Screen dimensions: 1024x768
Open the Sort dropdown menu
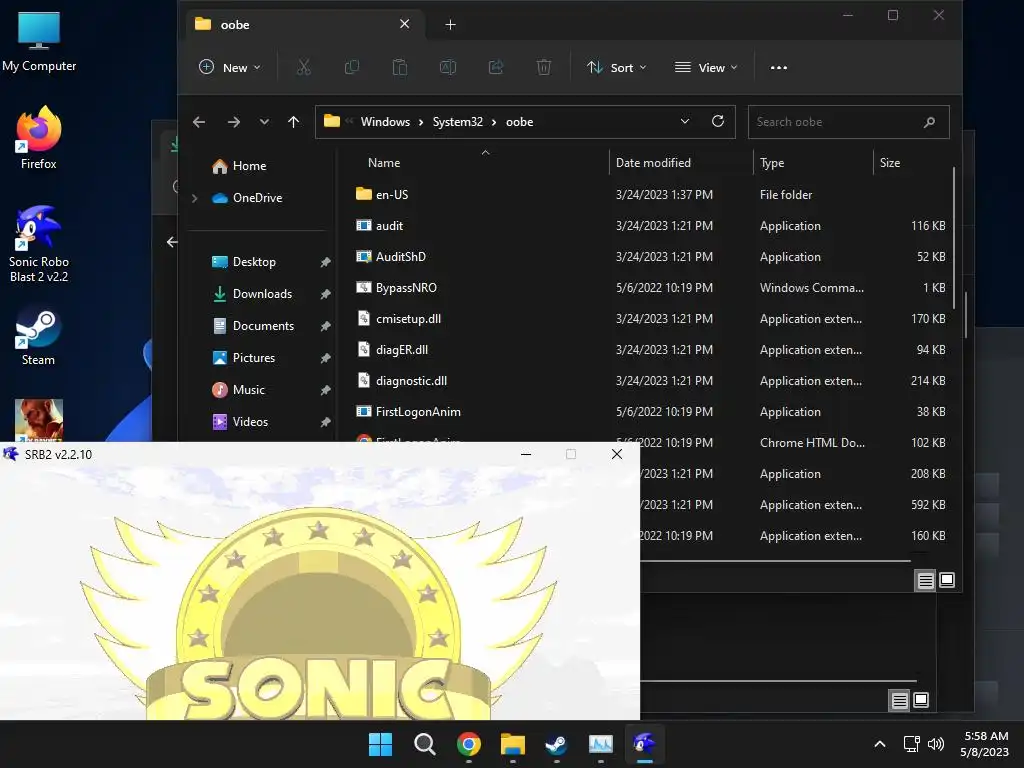click(616, 67)
